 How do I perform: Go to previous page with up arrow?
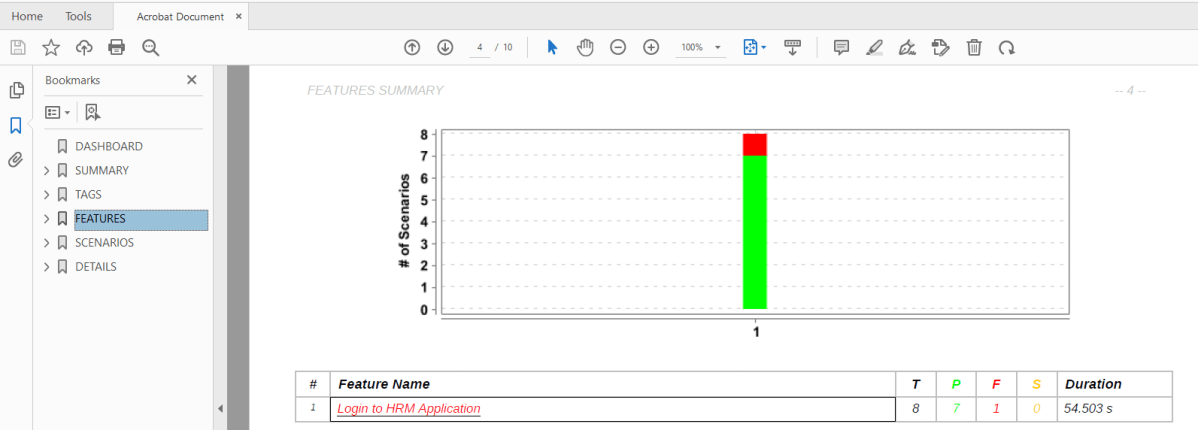(x=412, y=47)
